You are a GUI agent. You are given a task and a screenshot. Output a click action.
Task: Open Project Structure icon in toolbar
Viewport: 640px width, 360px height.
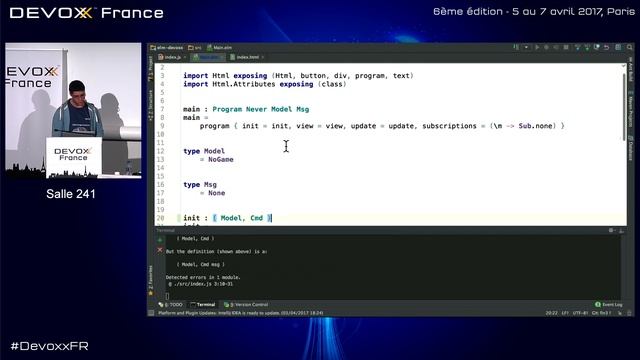point(618,47)
